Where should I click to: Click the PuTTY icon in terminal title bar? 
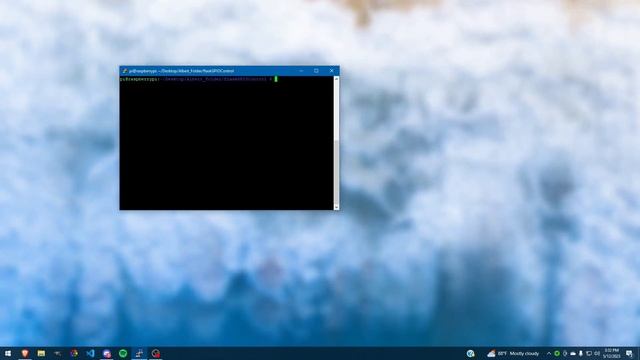tap(124, 71)
